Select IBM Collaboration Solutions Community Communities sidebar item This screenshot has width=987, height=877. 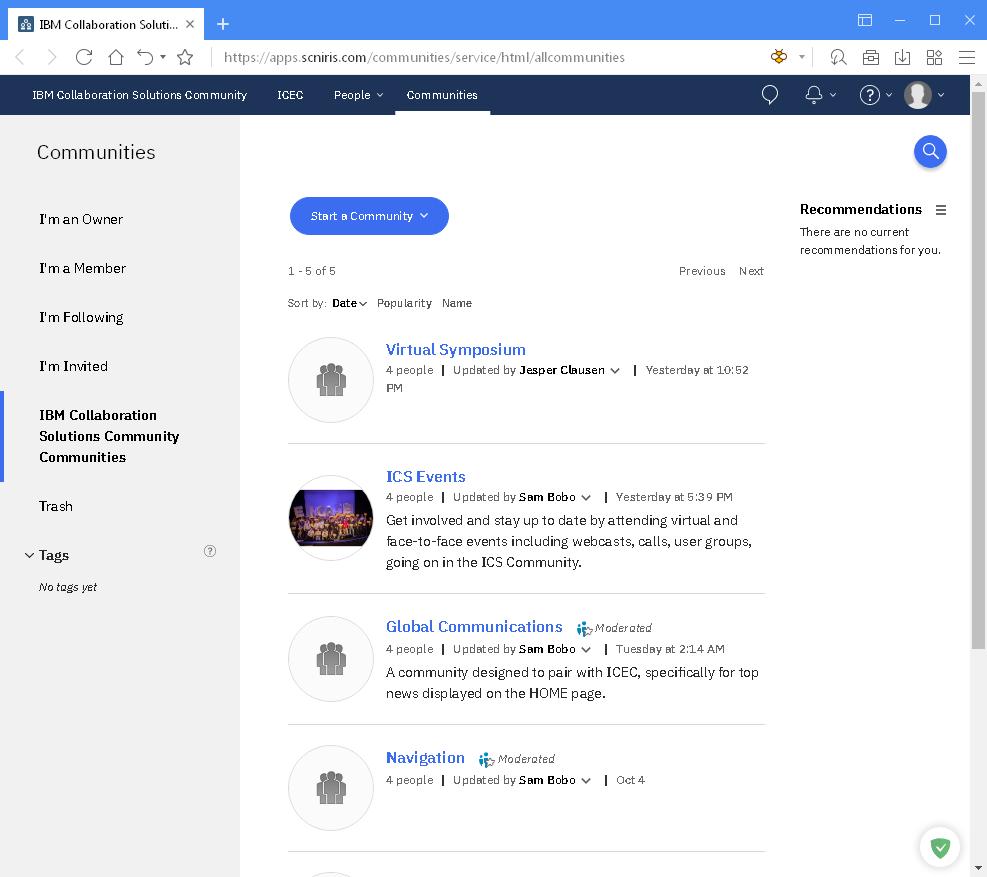(x=109, y=436)
